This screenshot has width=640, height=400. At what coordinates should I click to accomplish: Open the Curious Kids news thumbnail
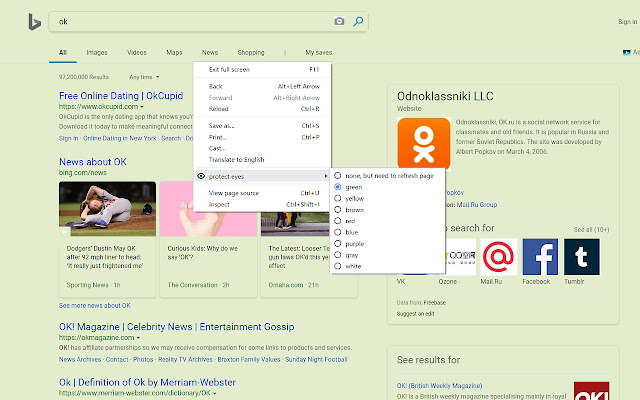pyautogui.click(x=209, y=209)
